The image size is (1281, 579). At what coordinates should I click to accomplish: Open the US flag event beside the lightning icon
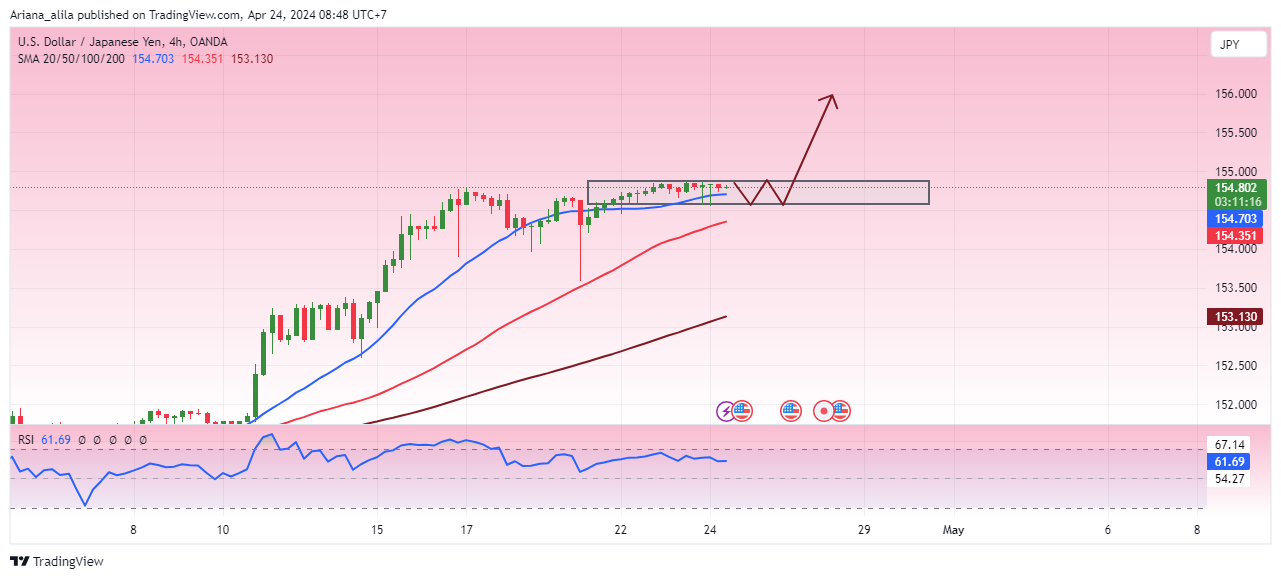point(742,410)
